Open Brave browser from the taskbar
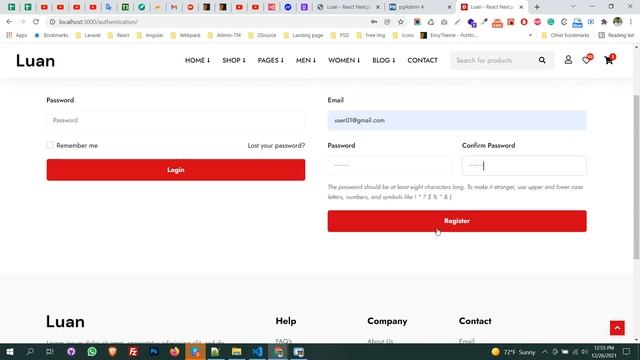This screenshot has height=360, width=640. 113,351
